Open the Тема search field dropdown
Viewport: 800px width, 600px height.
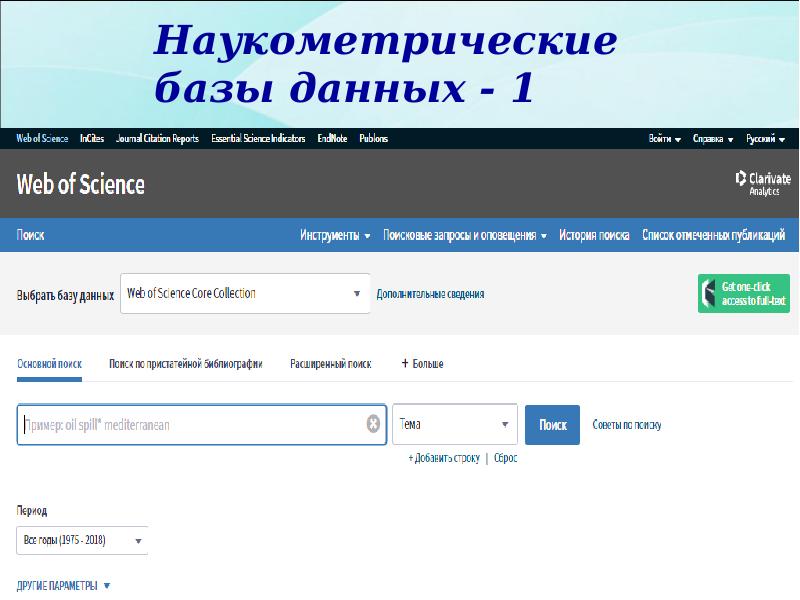click(455, 424)
